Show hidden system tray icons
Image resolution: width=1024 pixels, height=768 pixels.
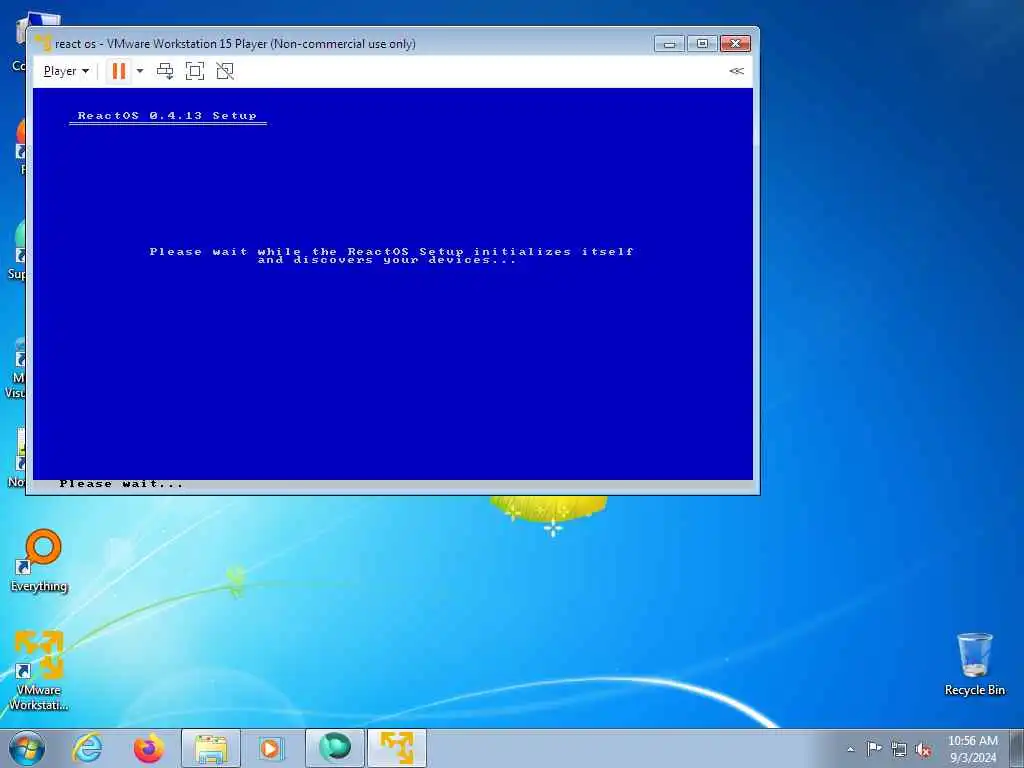[x=850, y=749]
